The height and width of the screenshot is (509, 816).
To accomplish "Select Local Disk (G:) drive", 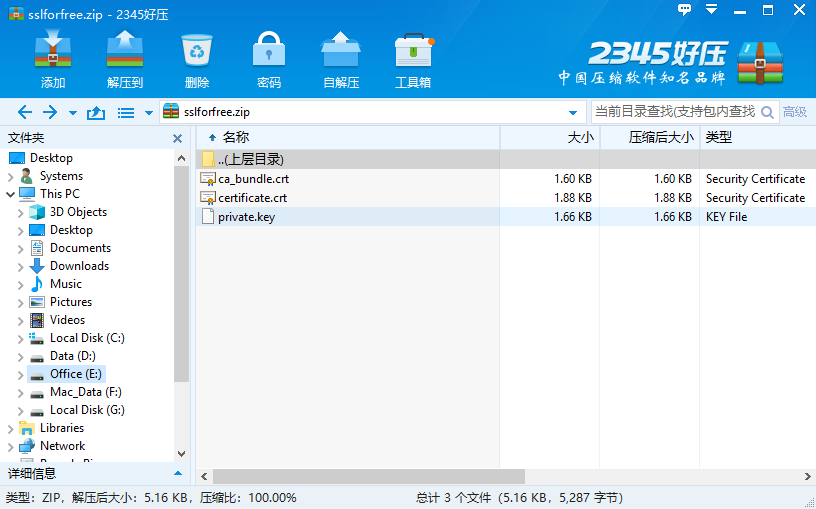I will tap(87, 410).
